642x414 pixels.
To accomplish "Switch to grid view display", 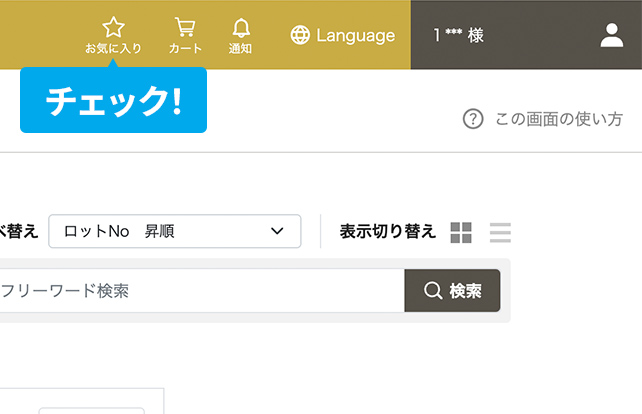I will click(461, 233).
